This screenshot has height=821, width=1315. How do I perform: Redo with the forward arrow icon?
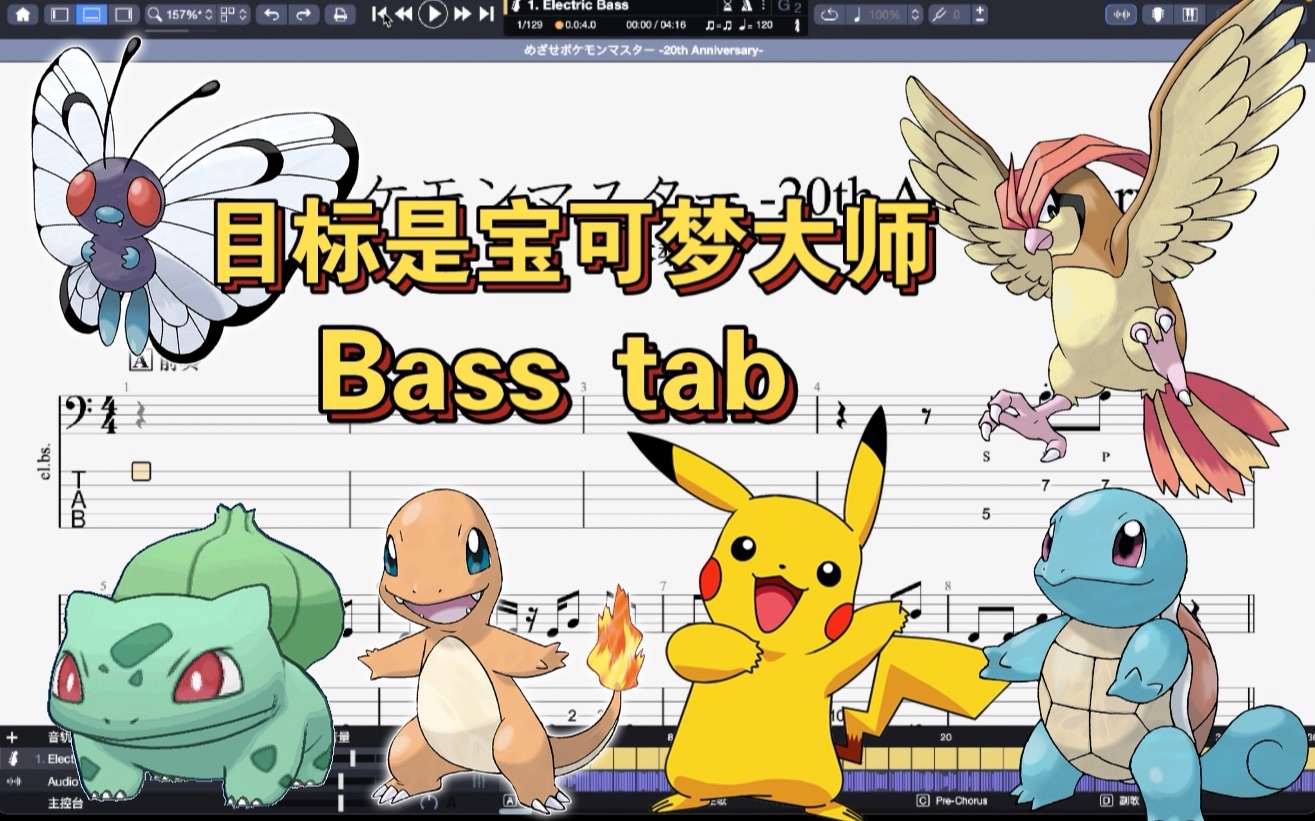304,15
